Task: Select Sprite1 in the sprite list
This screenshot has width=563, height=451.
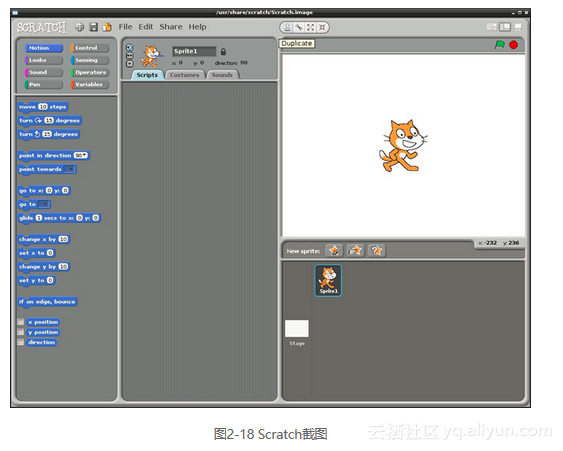Action: 328,280
